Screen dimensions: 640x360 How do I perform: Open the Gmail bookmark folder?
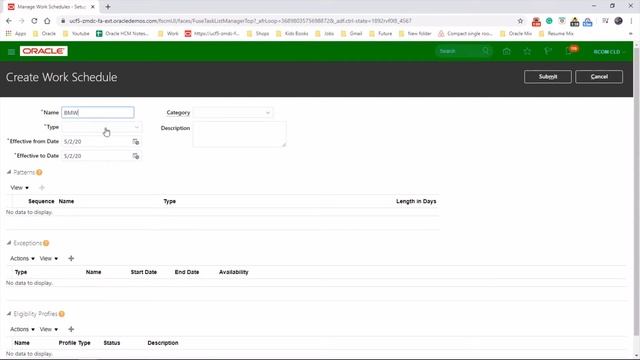pos(352,33)
